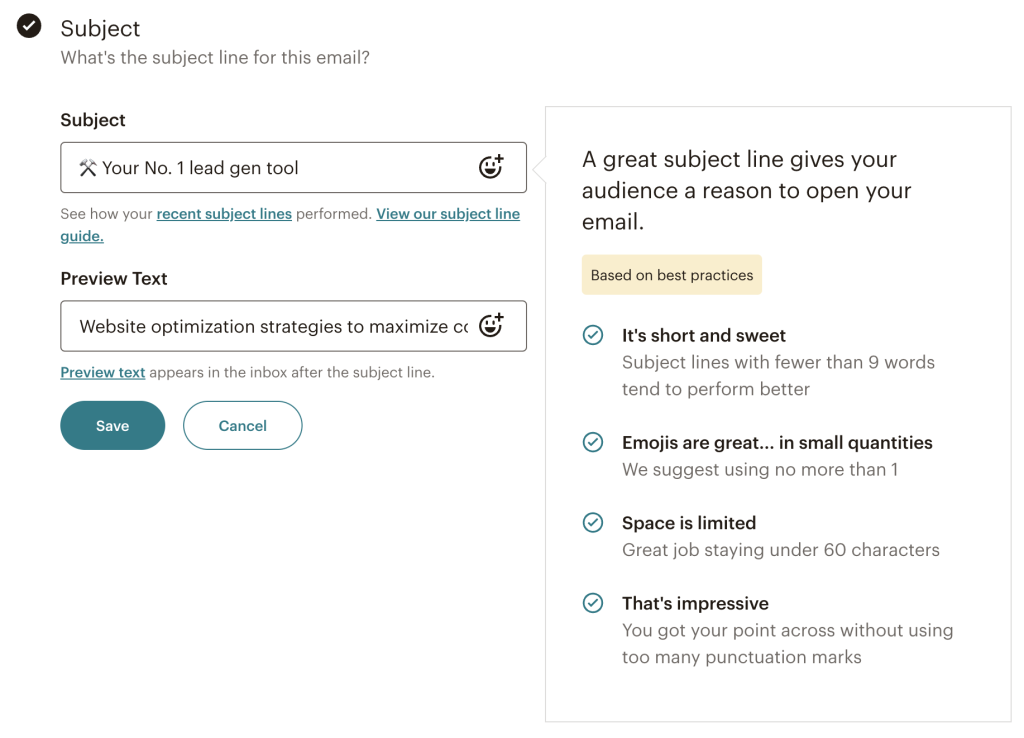Click the check icon beside "That's impressive"

click(593, 603)
